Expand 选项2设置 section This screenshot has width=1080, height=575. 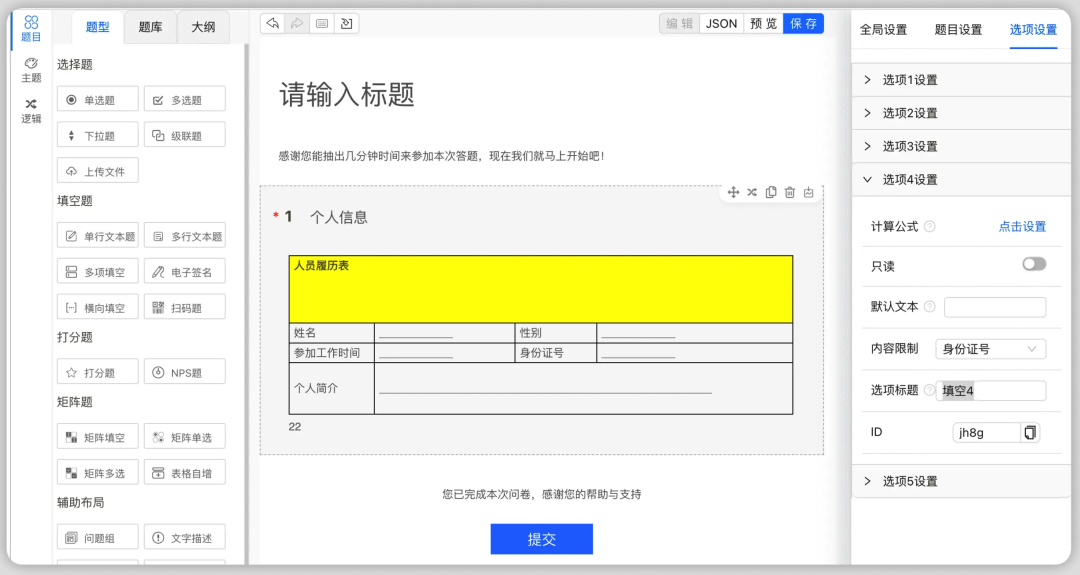click(x=962, y=113)
